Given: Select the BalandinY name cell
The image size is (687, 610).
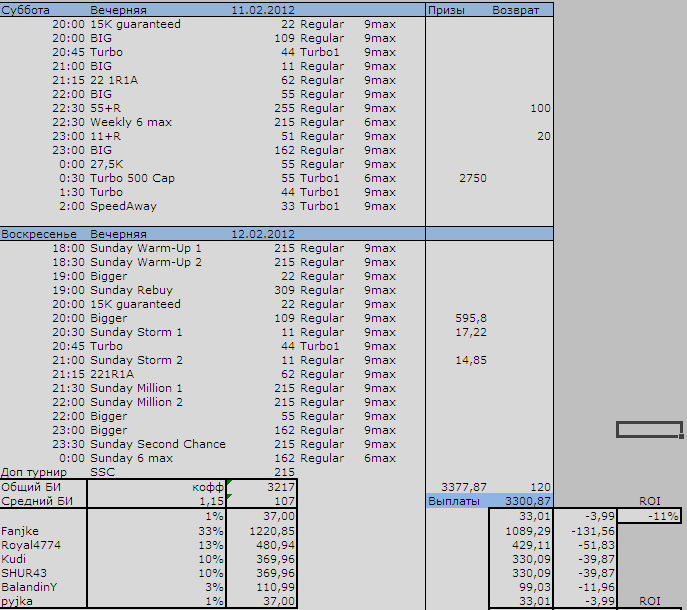Looking at the screenshot, I should 29,587.
